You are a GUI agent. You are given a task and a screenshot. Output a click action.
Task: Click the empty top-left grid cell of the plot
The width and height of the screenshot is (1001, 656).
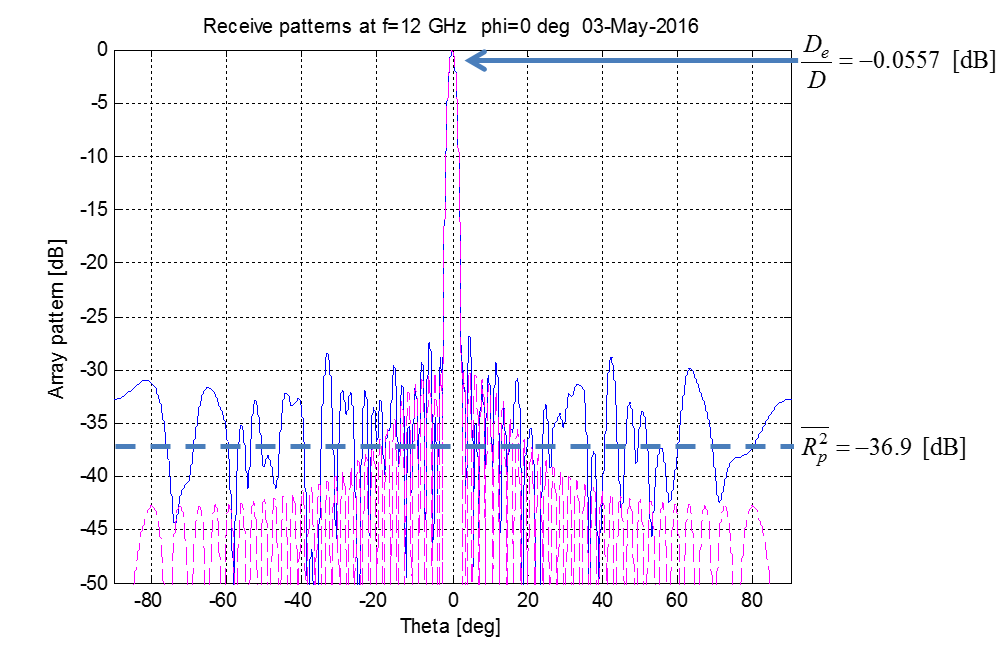pyautogui.click(x=133, y=77)
